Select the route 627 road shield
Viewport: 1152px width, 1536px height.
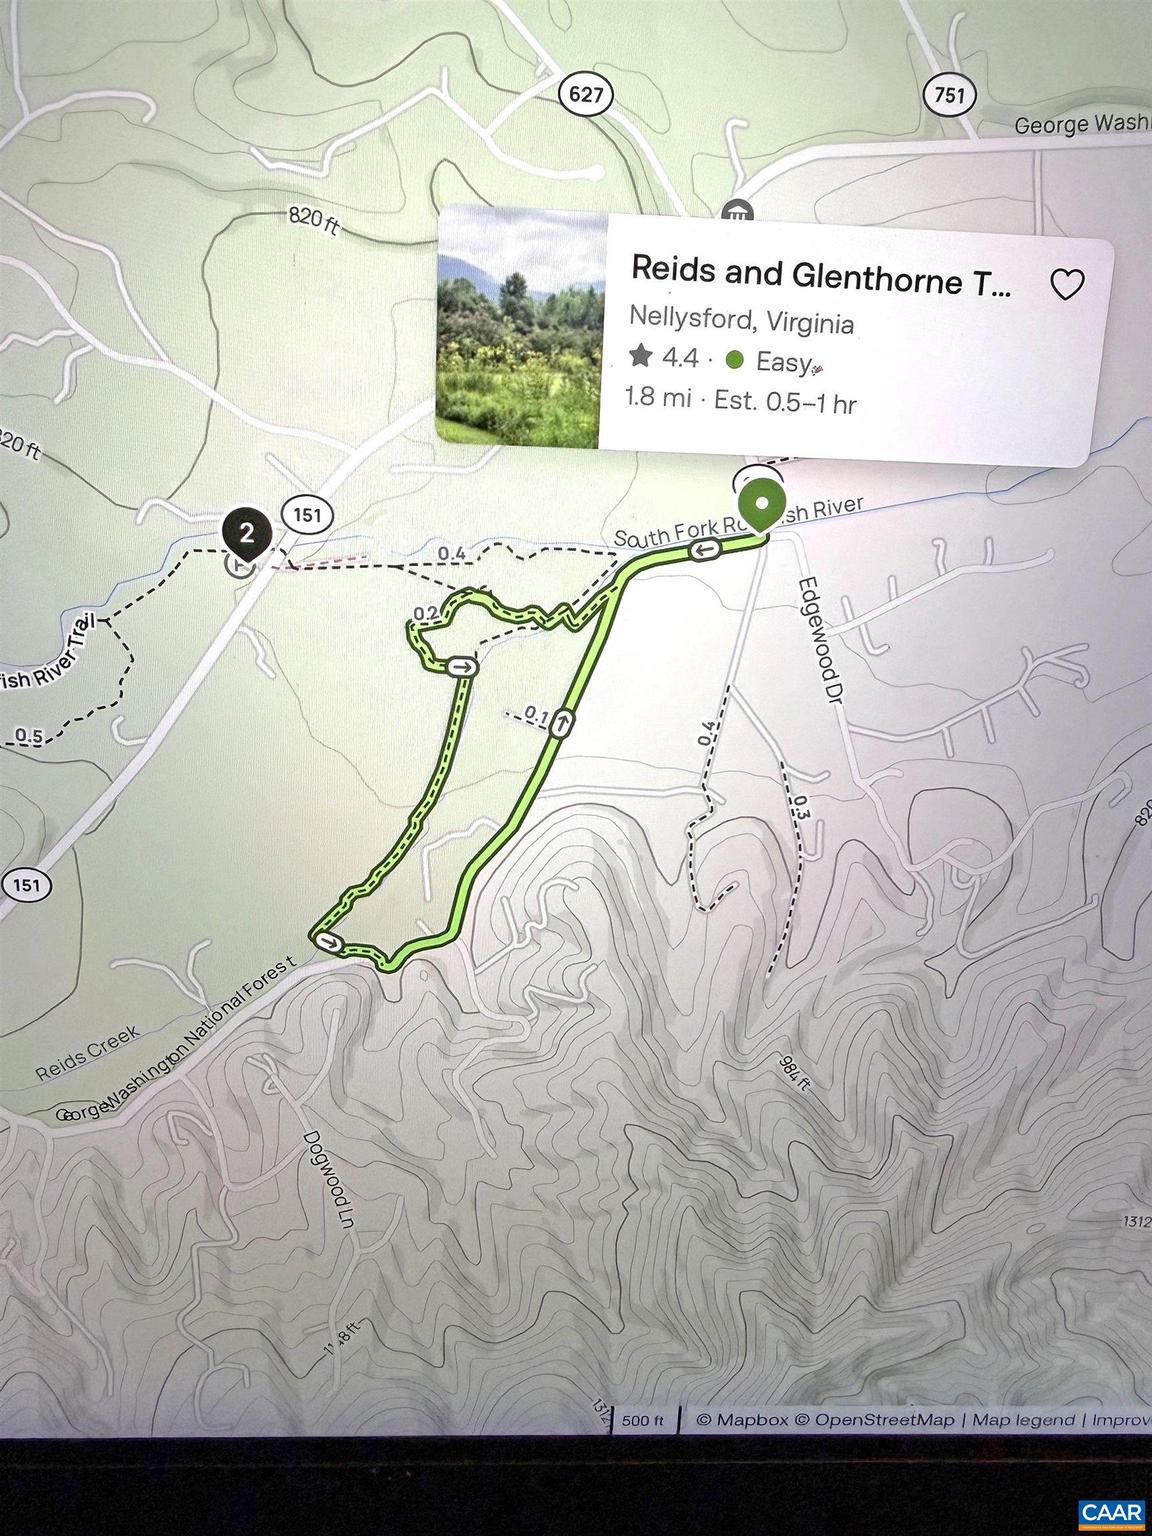tap(585, 95)
